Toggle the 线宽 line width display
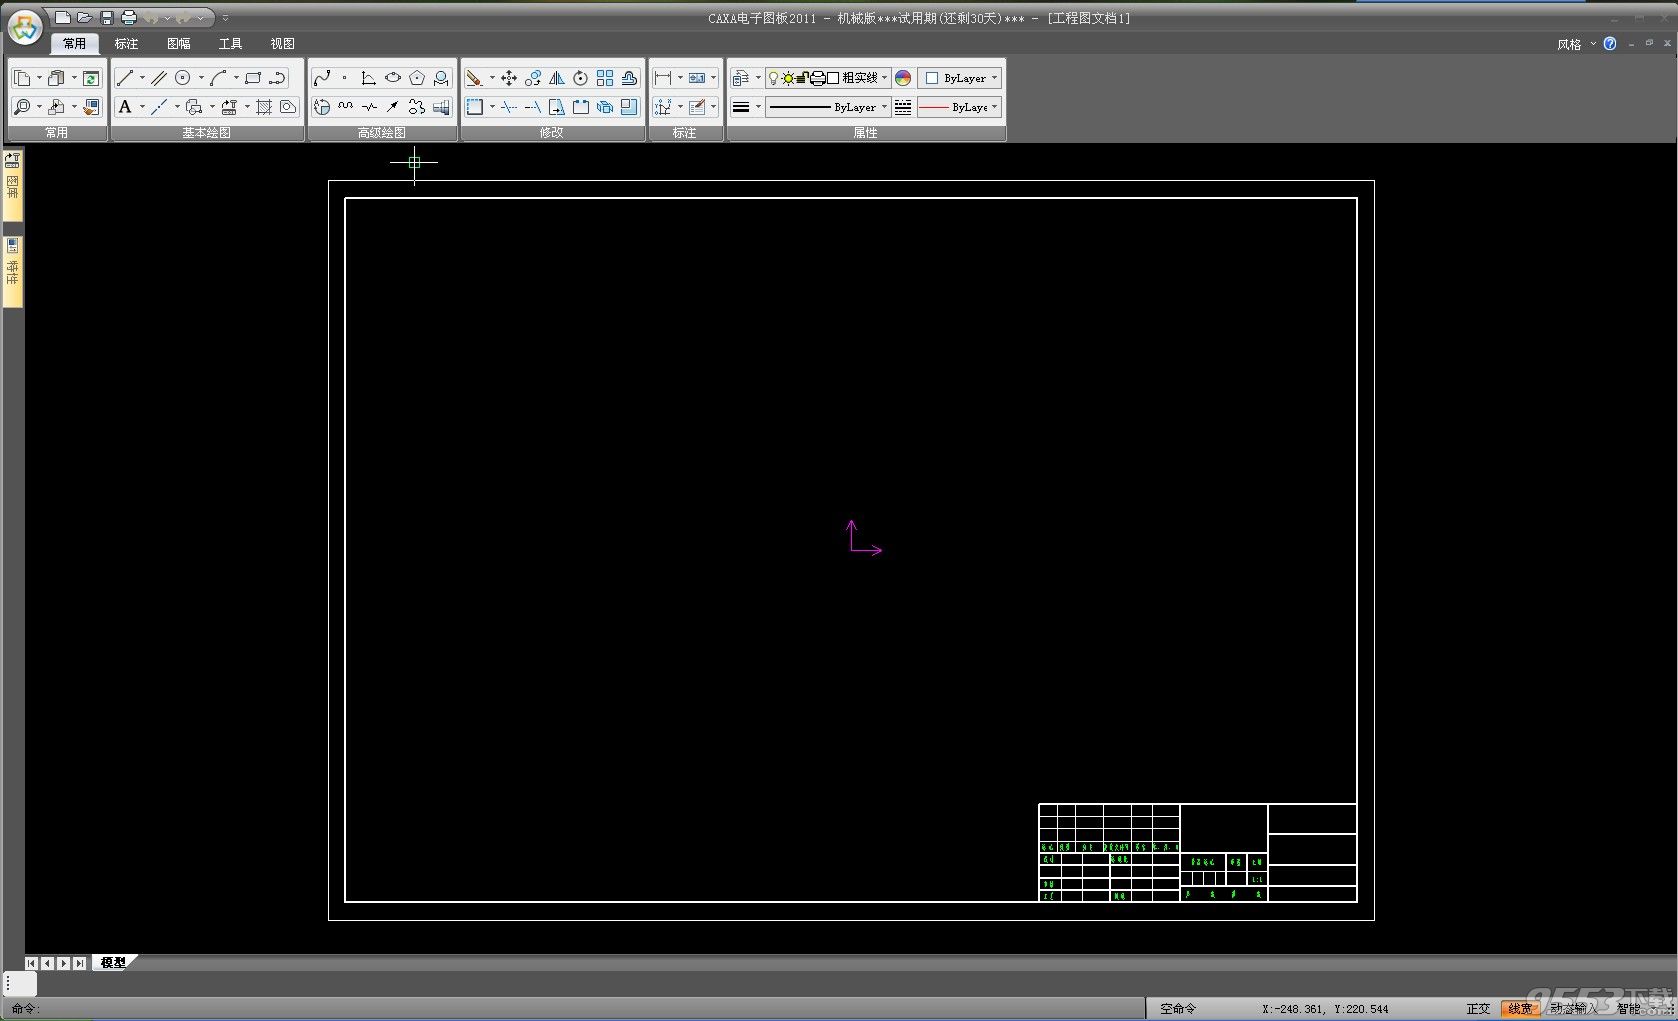 (1520, 1008)
